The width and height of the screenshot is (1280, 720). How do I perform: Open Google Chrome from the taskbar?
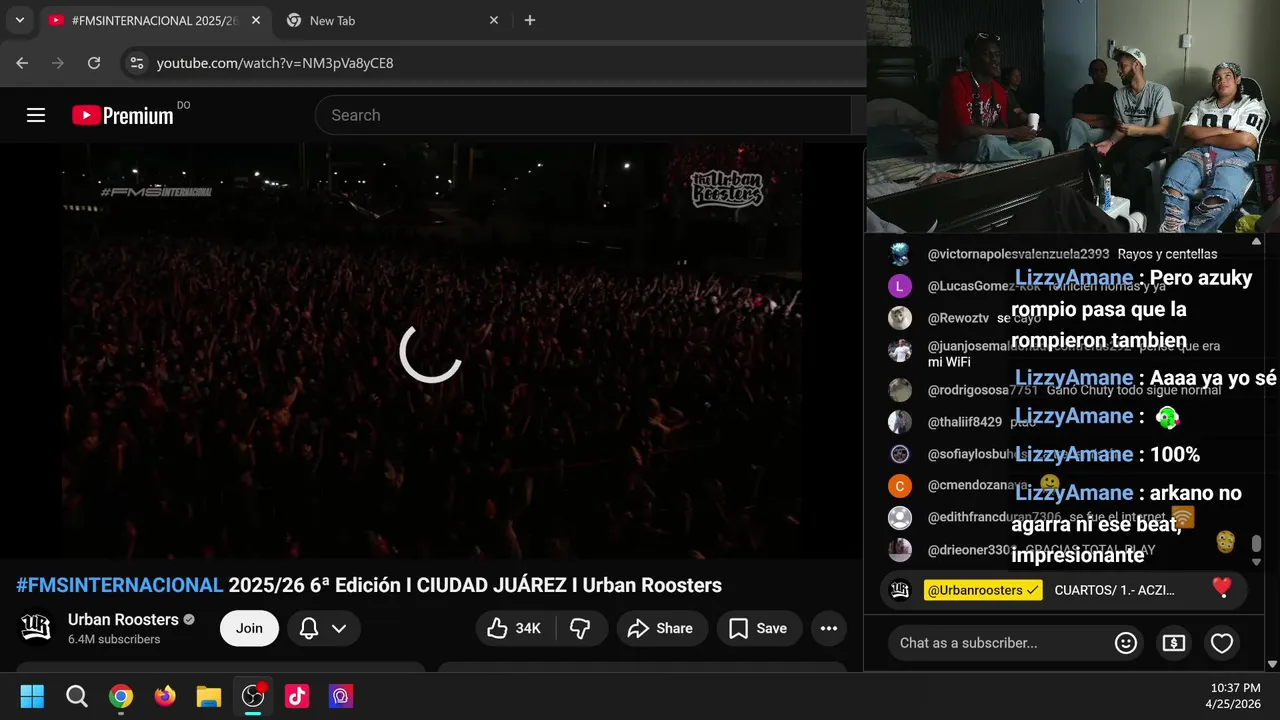(120, 696)
